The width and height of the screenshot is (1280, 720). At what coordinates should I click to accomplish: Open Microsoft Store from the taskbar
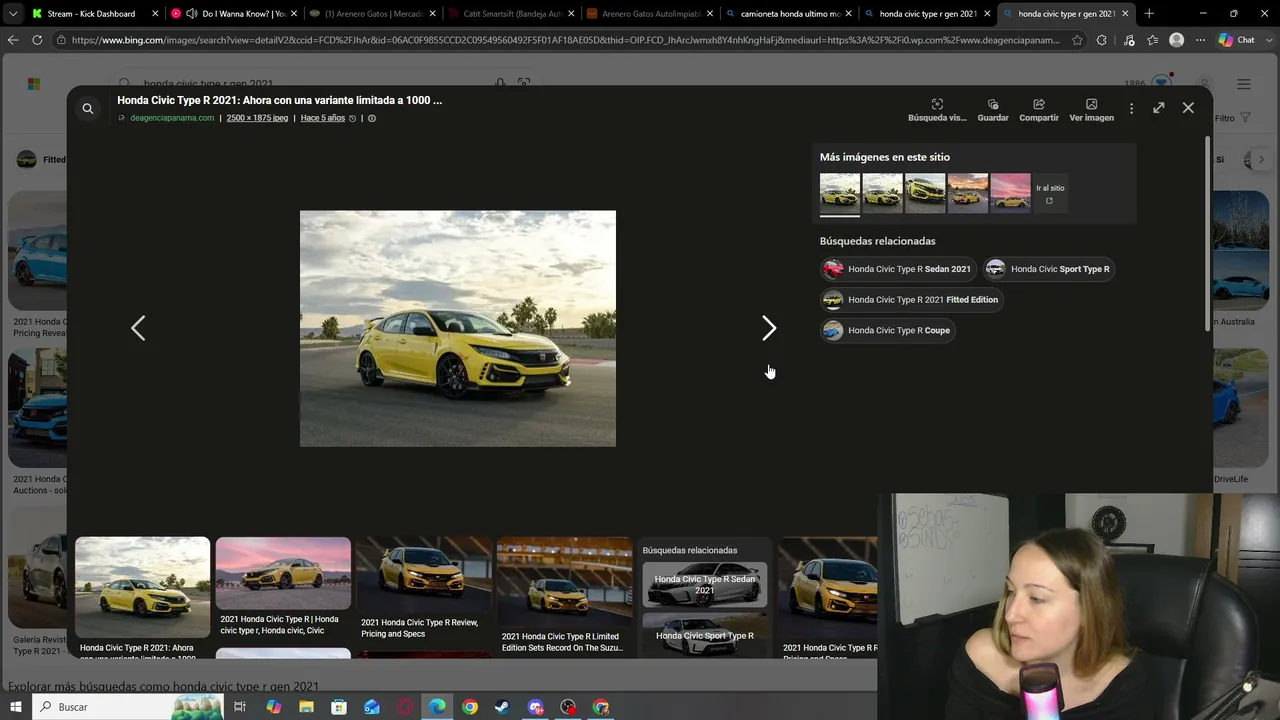point(339,707)
